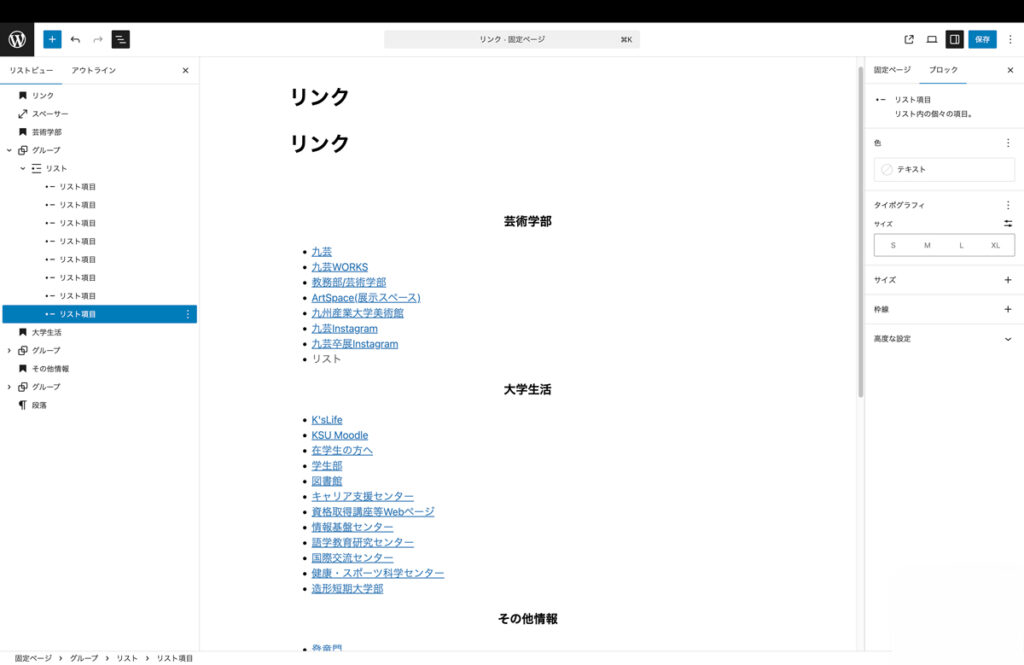This screenshot has height=665, width=1024.
Task: Click the device preview laptop icon
Action: point(932,39)
